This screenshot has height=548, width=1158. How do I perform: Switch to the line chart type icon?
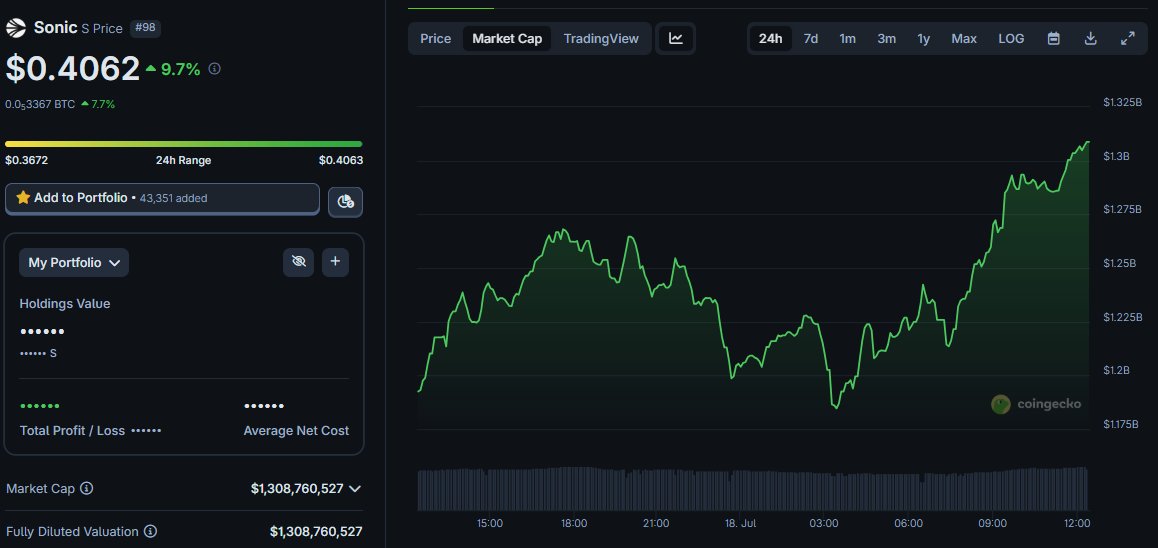point(676,38)
